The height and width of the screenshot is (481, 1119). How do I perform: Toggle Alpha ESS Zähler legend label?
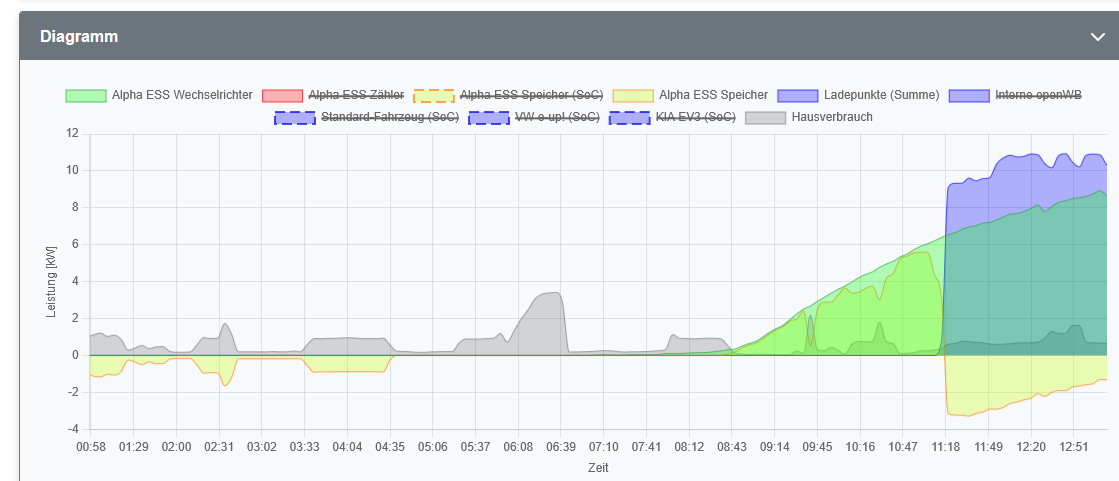pos(356,95)
